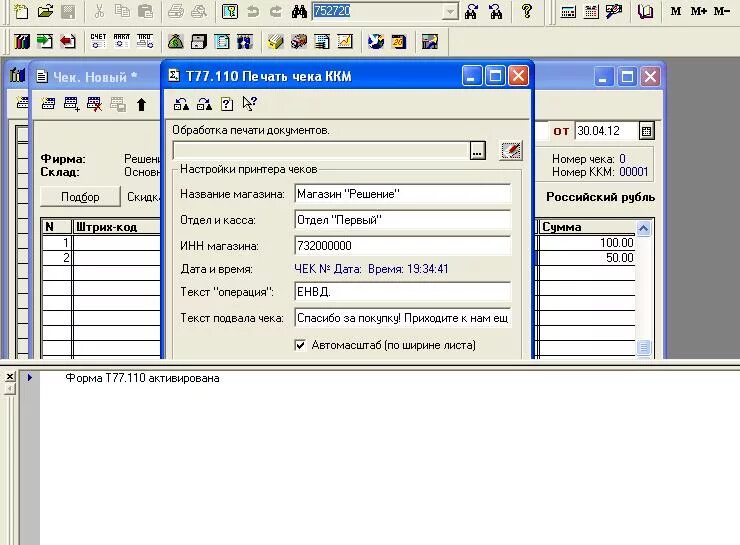The image size is (740, 545).
Task: Select the Сумма cell with 100.00
Action: click(x=587, y=243)
